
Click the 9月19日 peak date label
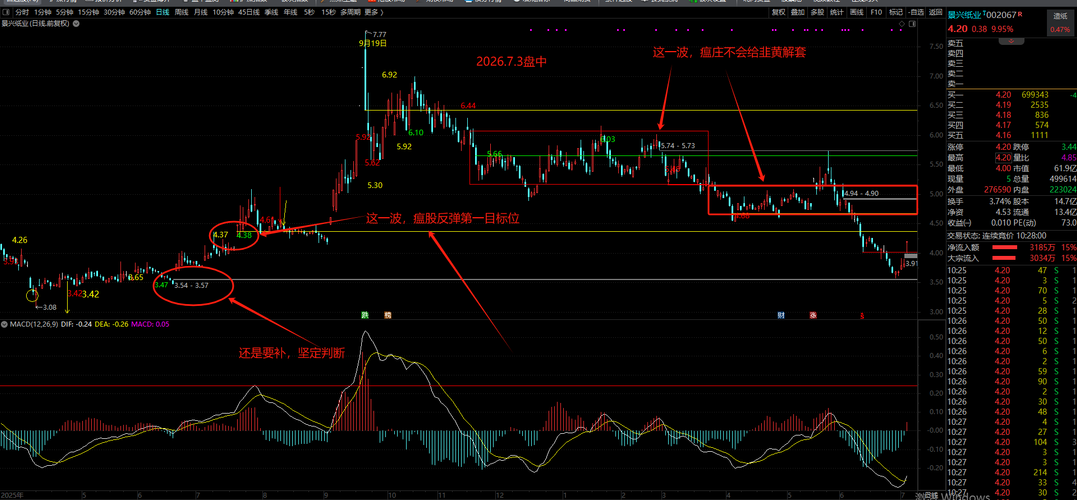point(372,43)
